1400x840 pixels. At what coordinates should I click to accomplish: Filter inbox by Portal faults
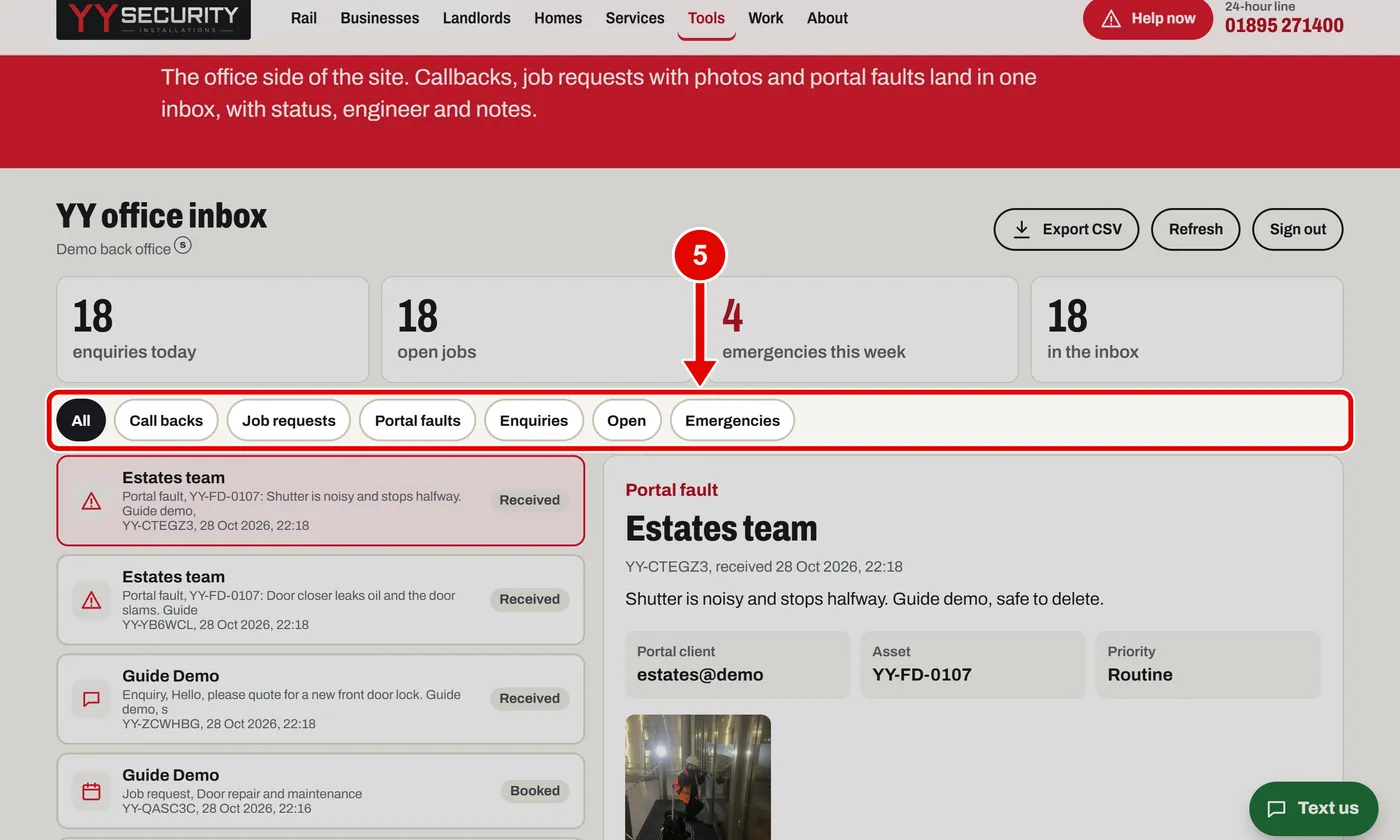(418, 420)
